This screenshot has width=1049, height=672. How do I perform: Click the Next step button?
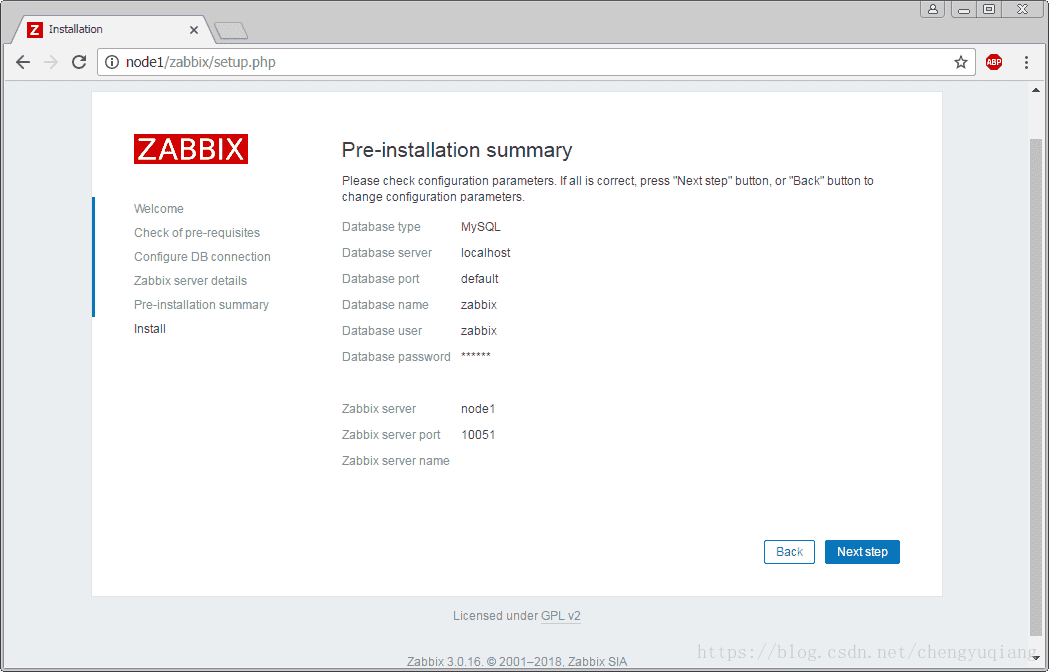(862, 552)
